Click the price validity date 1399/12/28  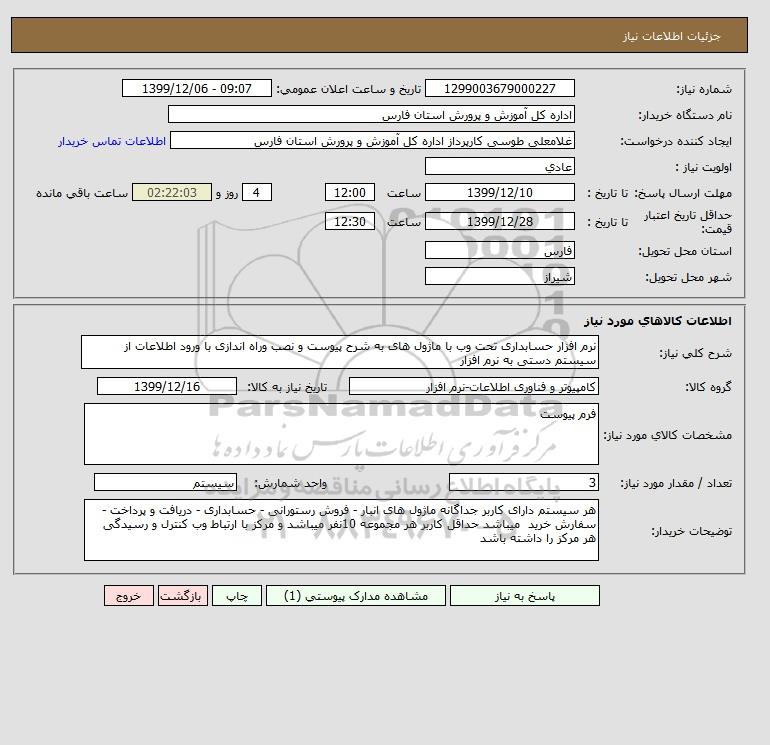[499, 221]
